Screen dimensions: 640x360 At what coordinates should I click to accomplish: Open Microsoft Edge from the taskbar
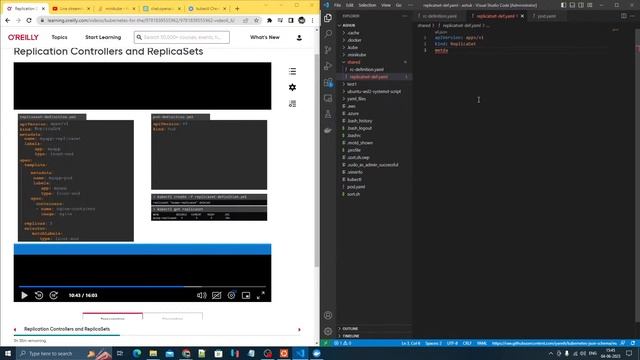[137, 353]
